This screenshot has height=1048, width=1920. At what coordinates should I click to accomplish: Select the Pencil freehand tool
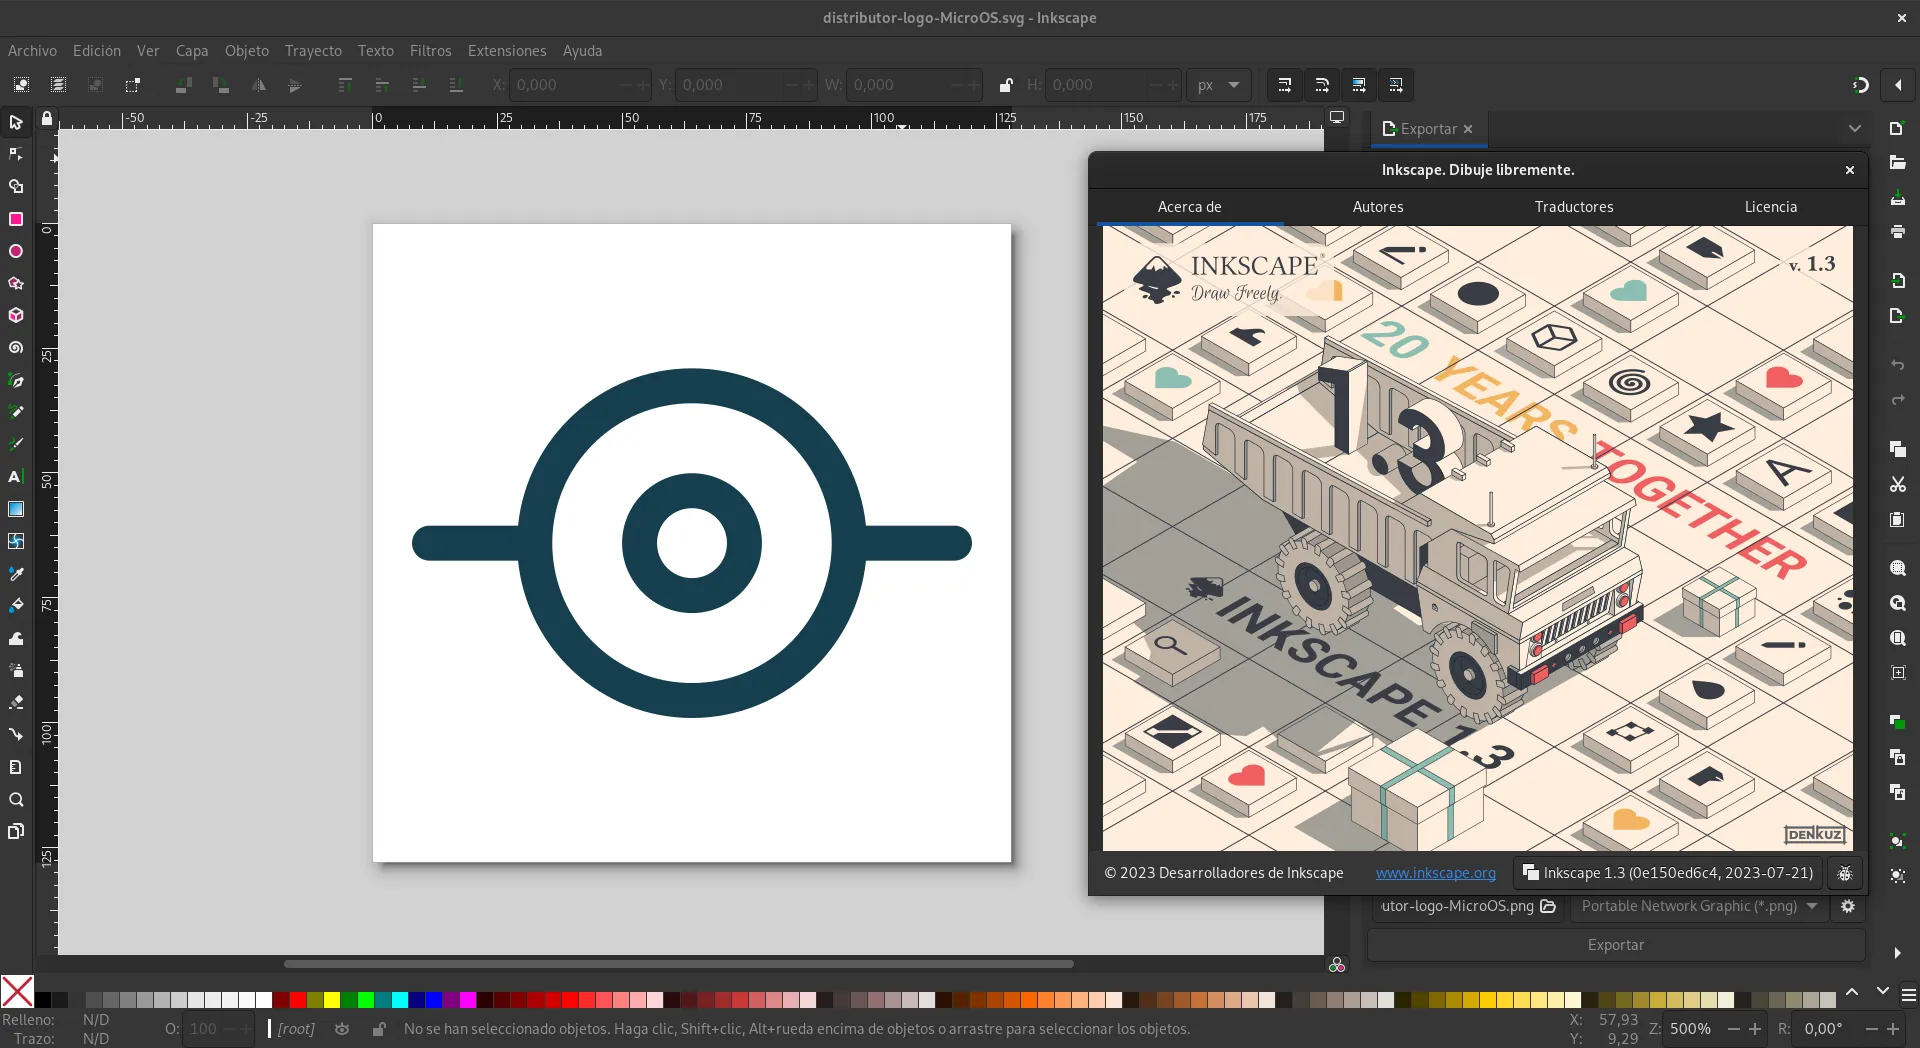16,412
